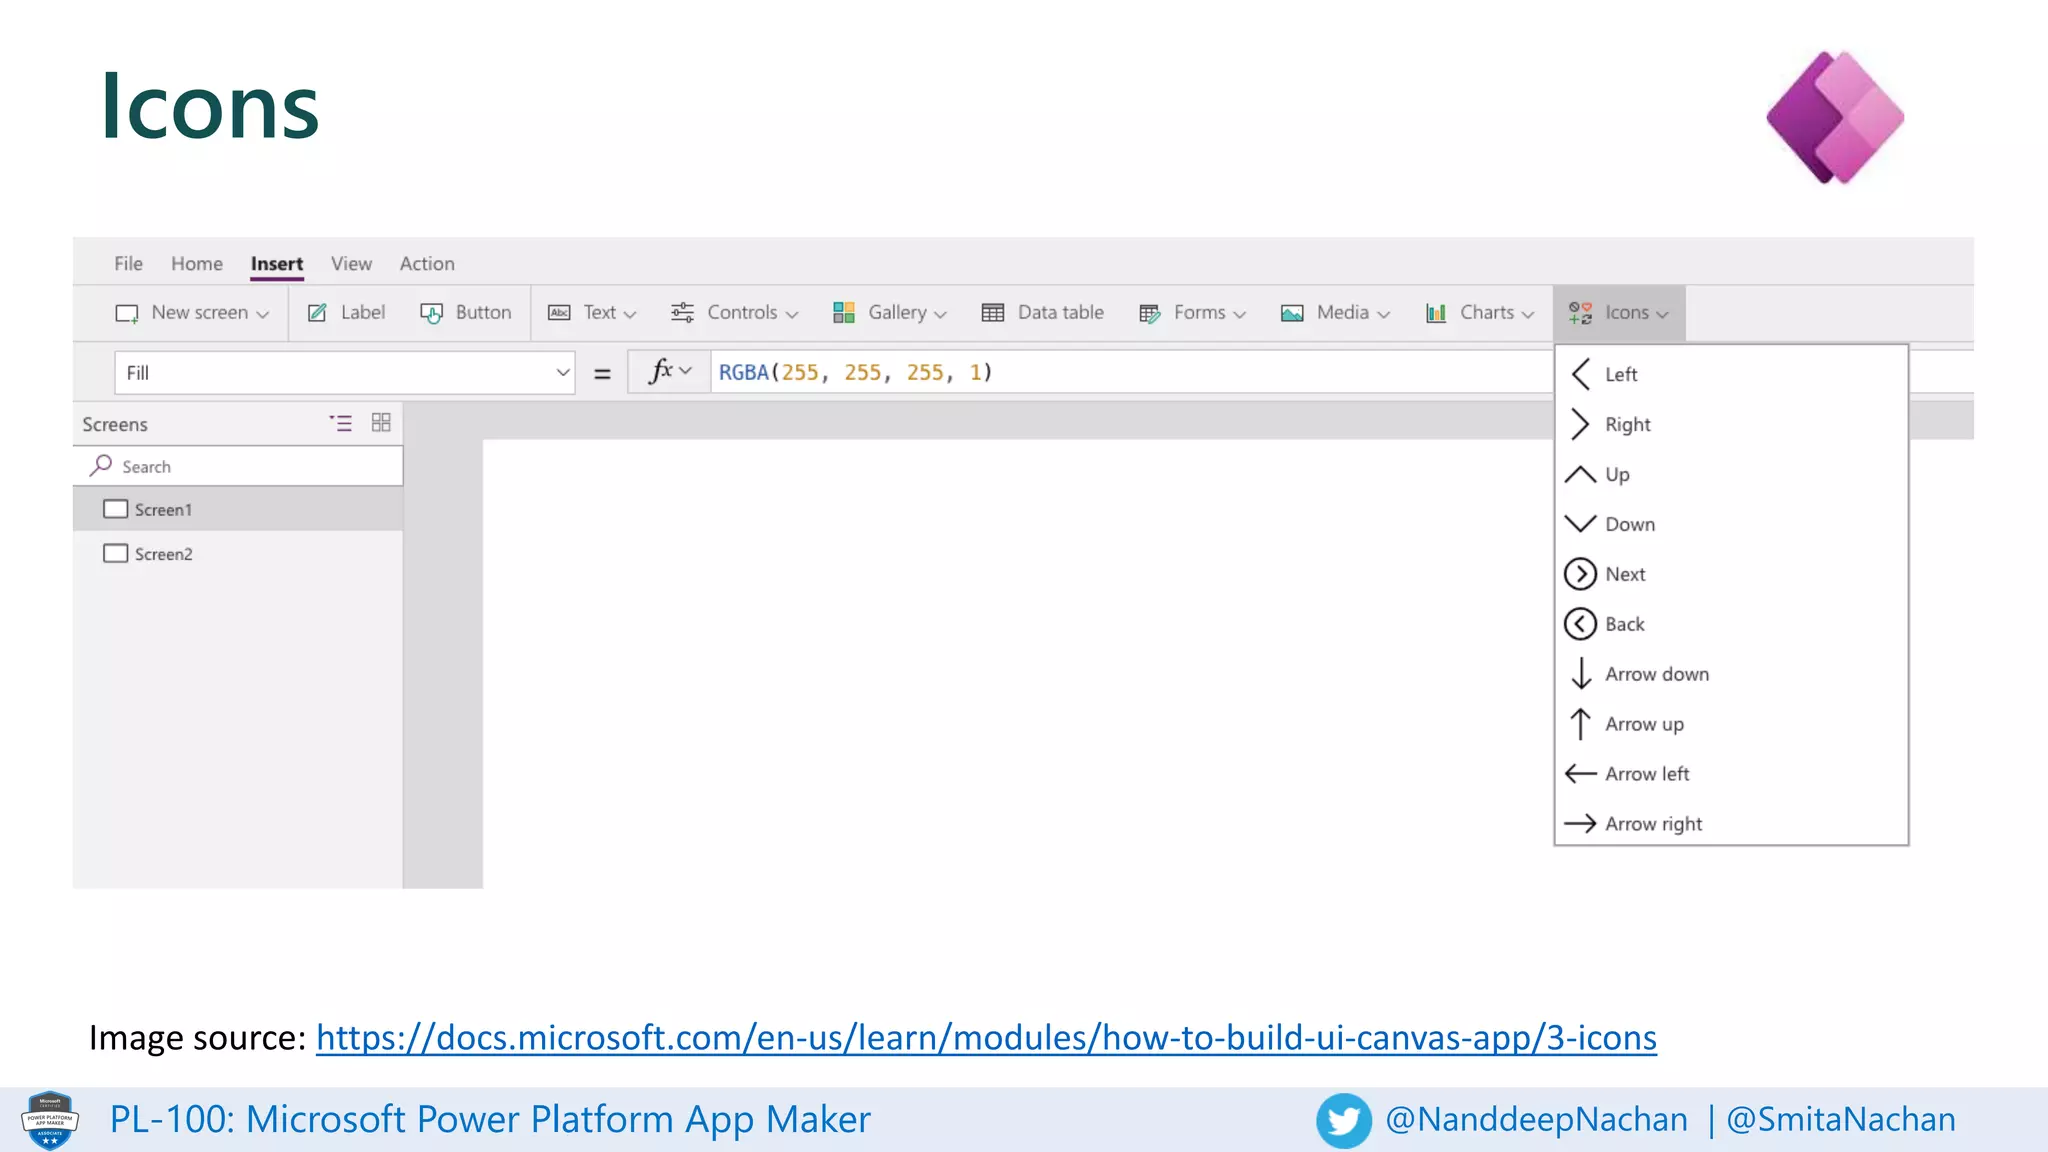Click the RGBA formula bar
Viewport: 2048px width, 1152px height.
click(1131, 372)
